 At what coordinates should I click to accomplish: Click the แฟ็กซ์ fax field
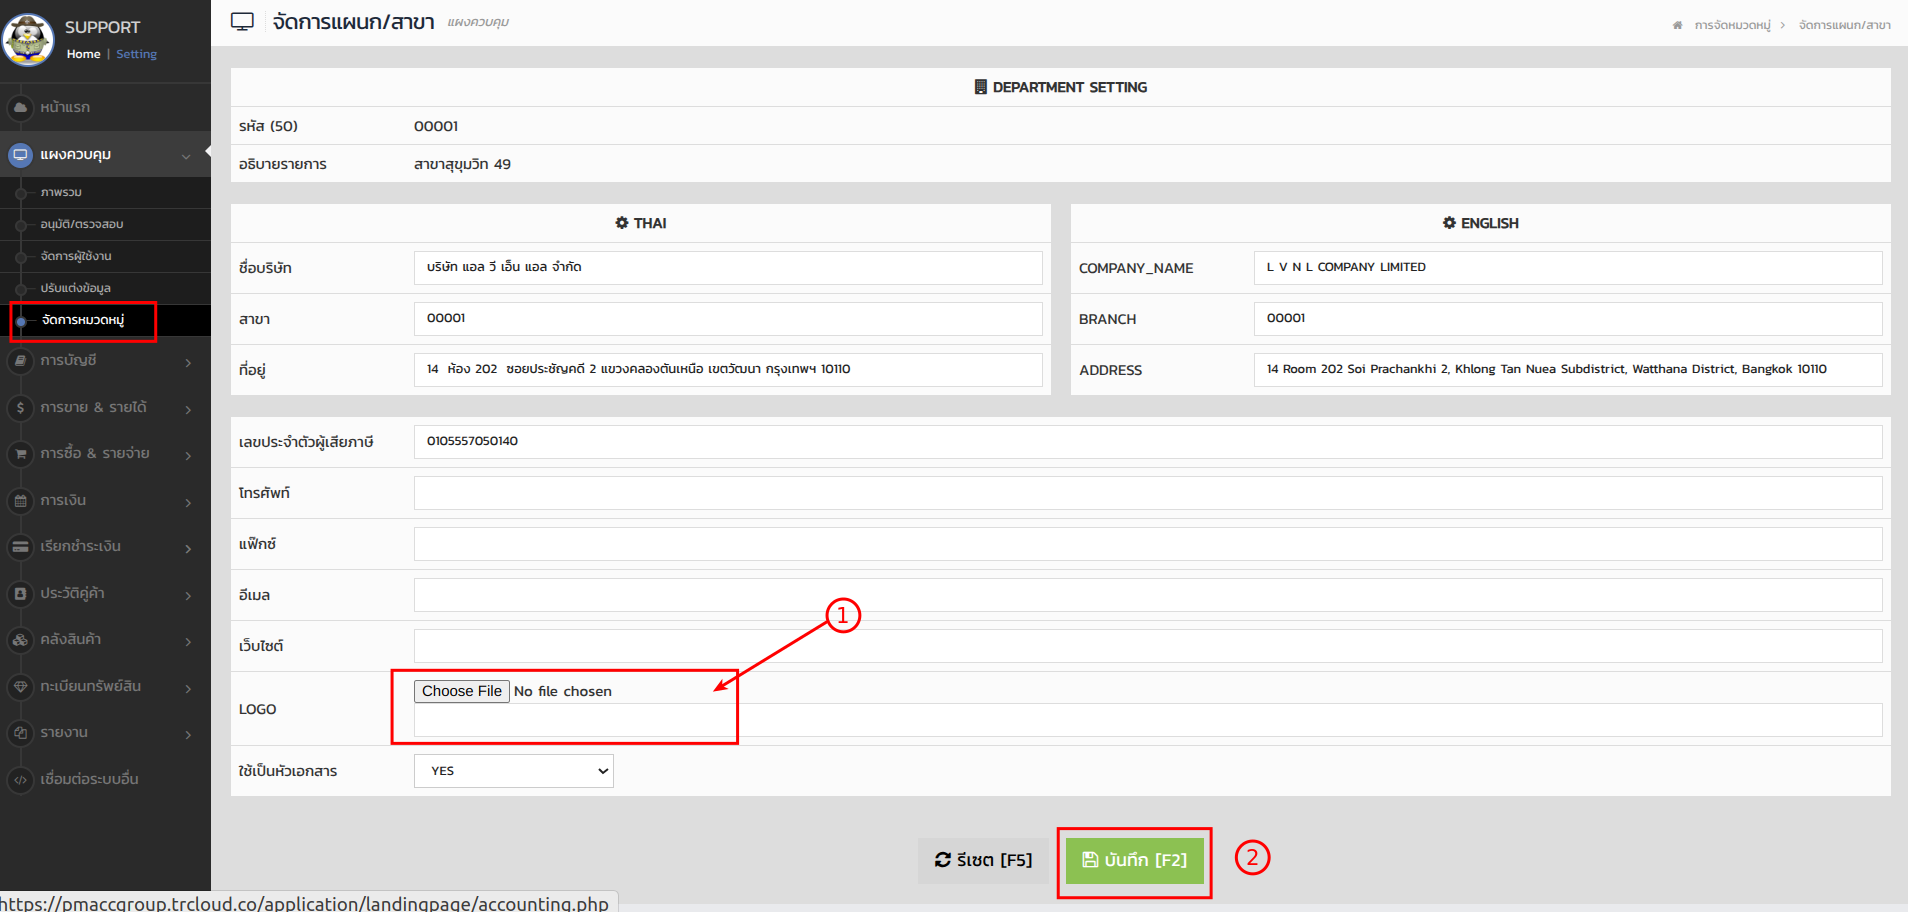(x=1148, y=544)
